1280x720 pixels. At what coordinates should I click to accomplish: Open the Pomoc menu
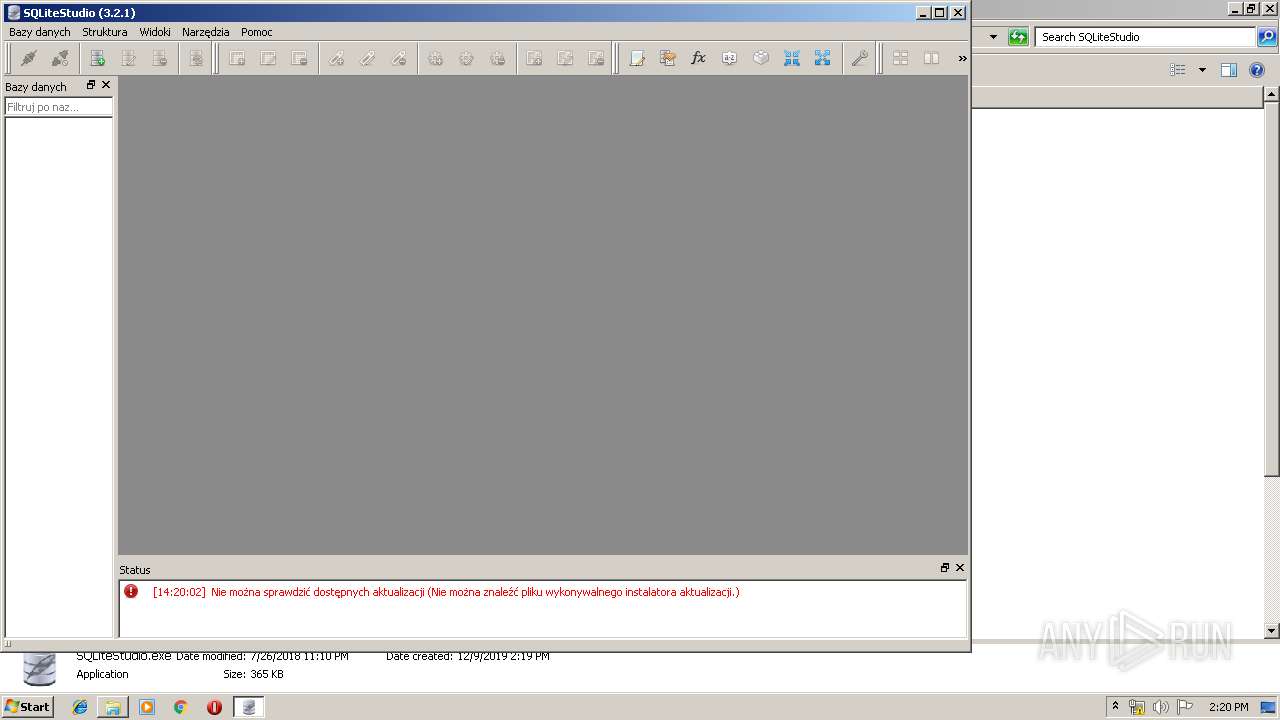tap(257, 32)
